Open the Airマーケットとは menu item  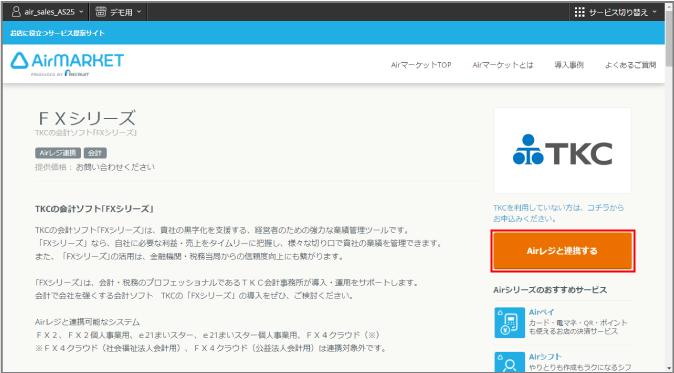click(x=502, y=65)
